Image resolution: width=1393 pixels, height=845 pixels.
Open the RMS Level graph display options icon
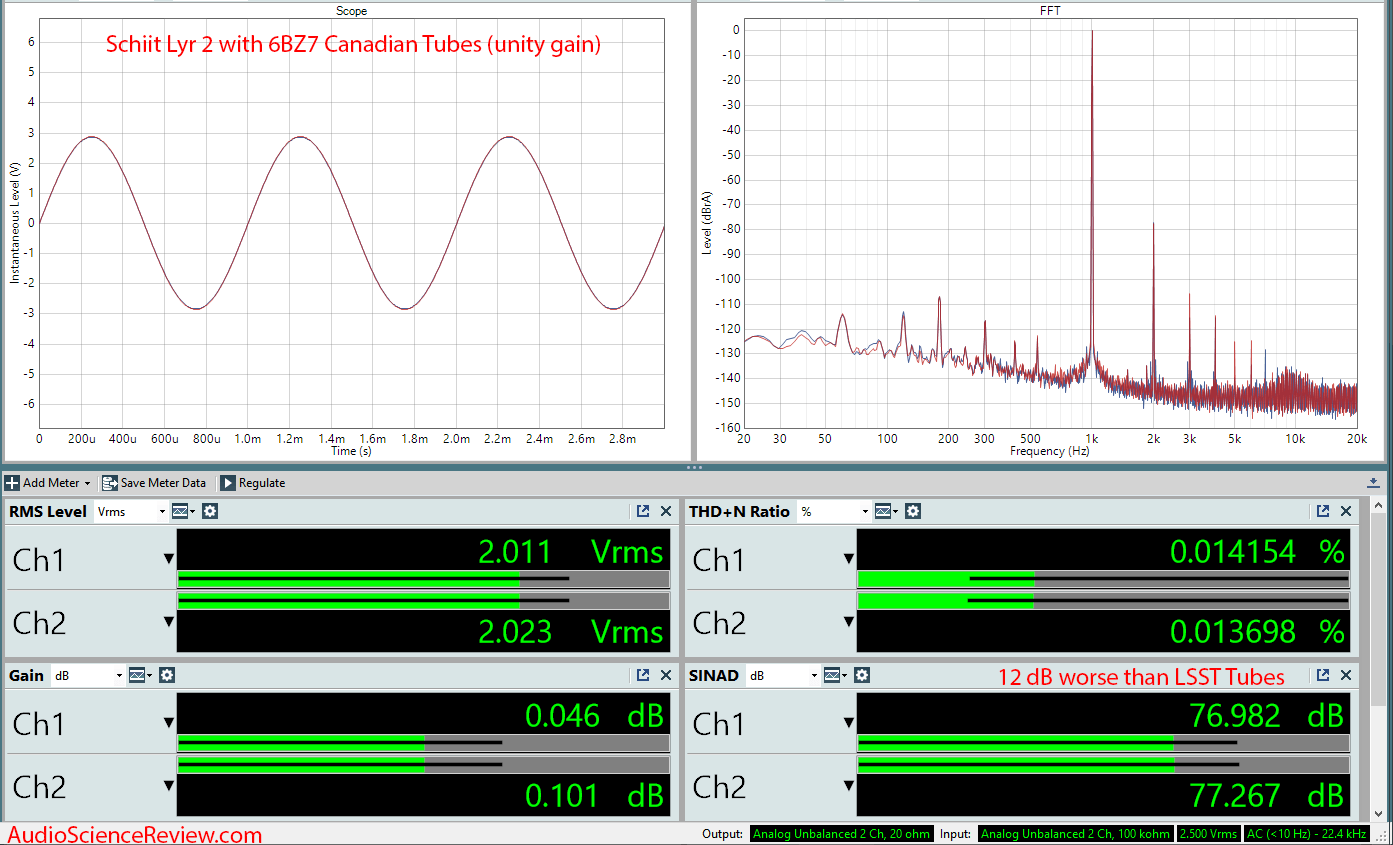[x=185, y=511]
